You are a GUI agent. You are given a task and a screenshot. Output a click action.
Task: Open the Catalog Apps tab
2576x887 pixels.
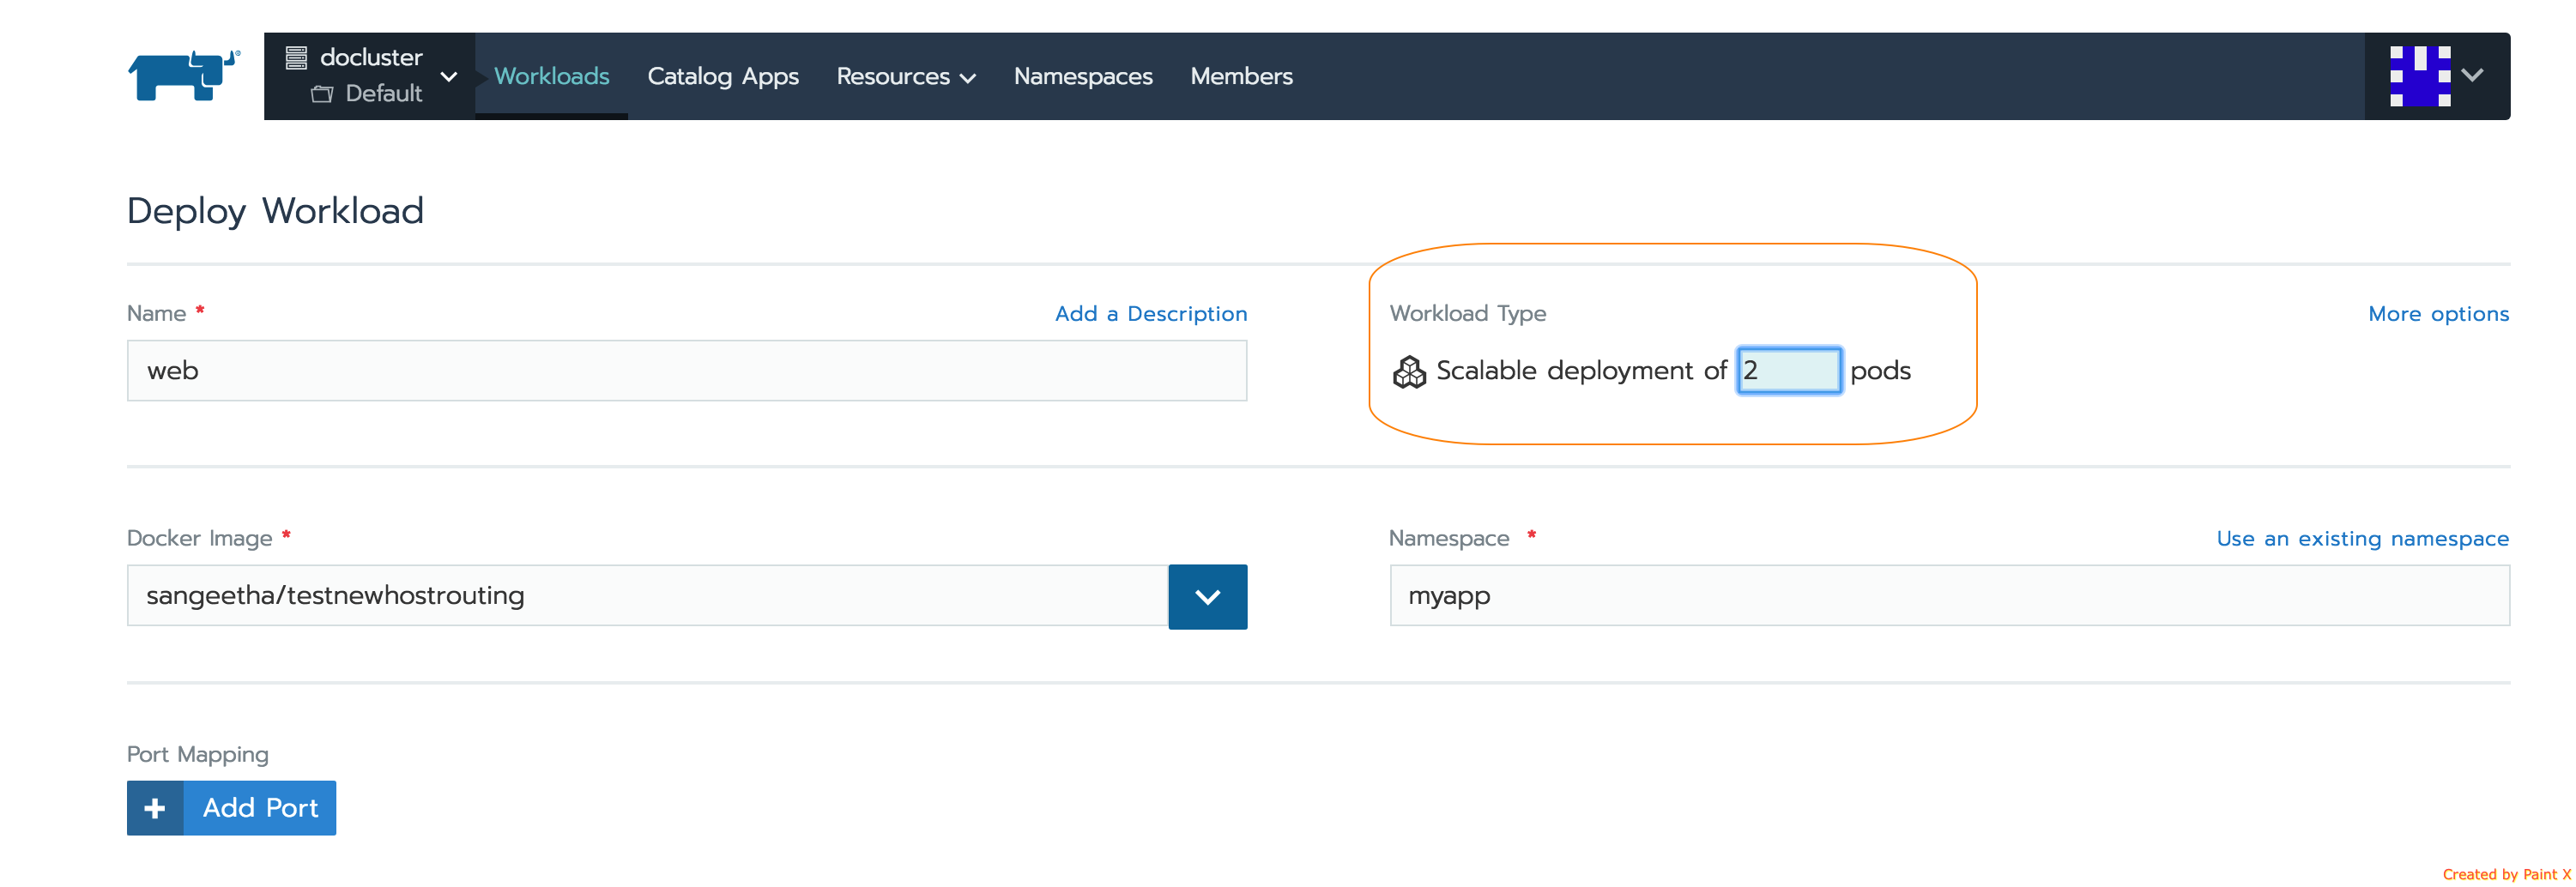723,76
